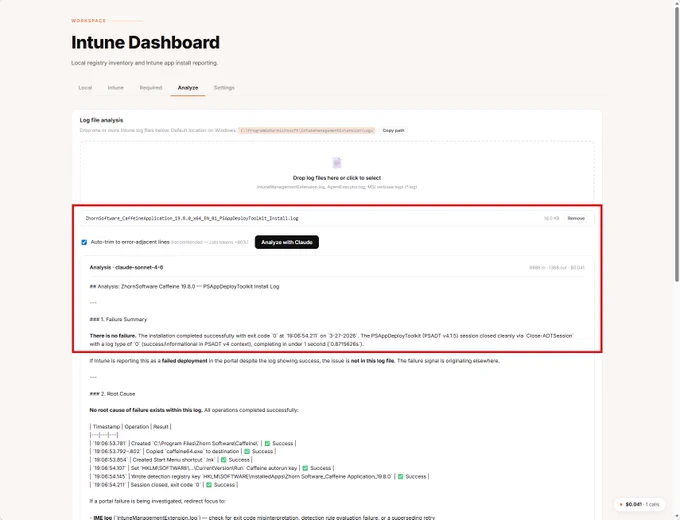Click the file size label '16.0 KB'
Viewport: 680px width, 520px height.
tap(551, 218)
